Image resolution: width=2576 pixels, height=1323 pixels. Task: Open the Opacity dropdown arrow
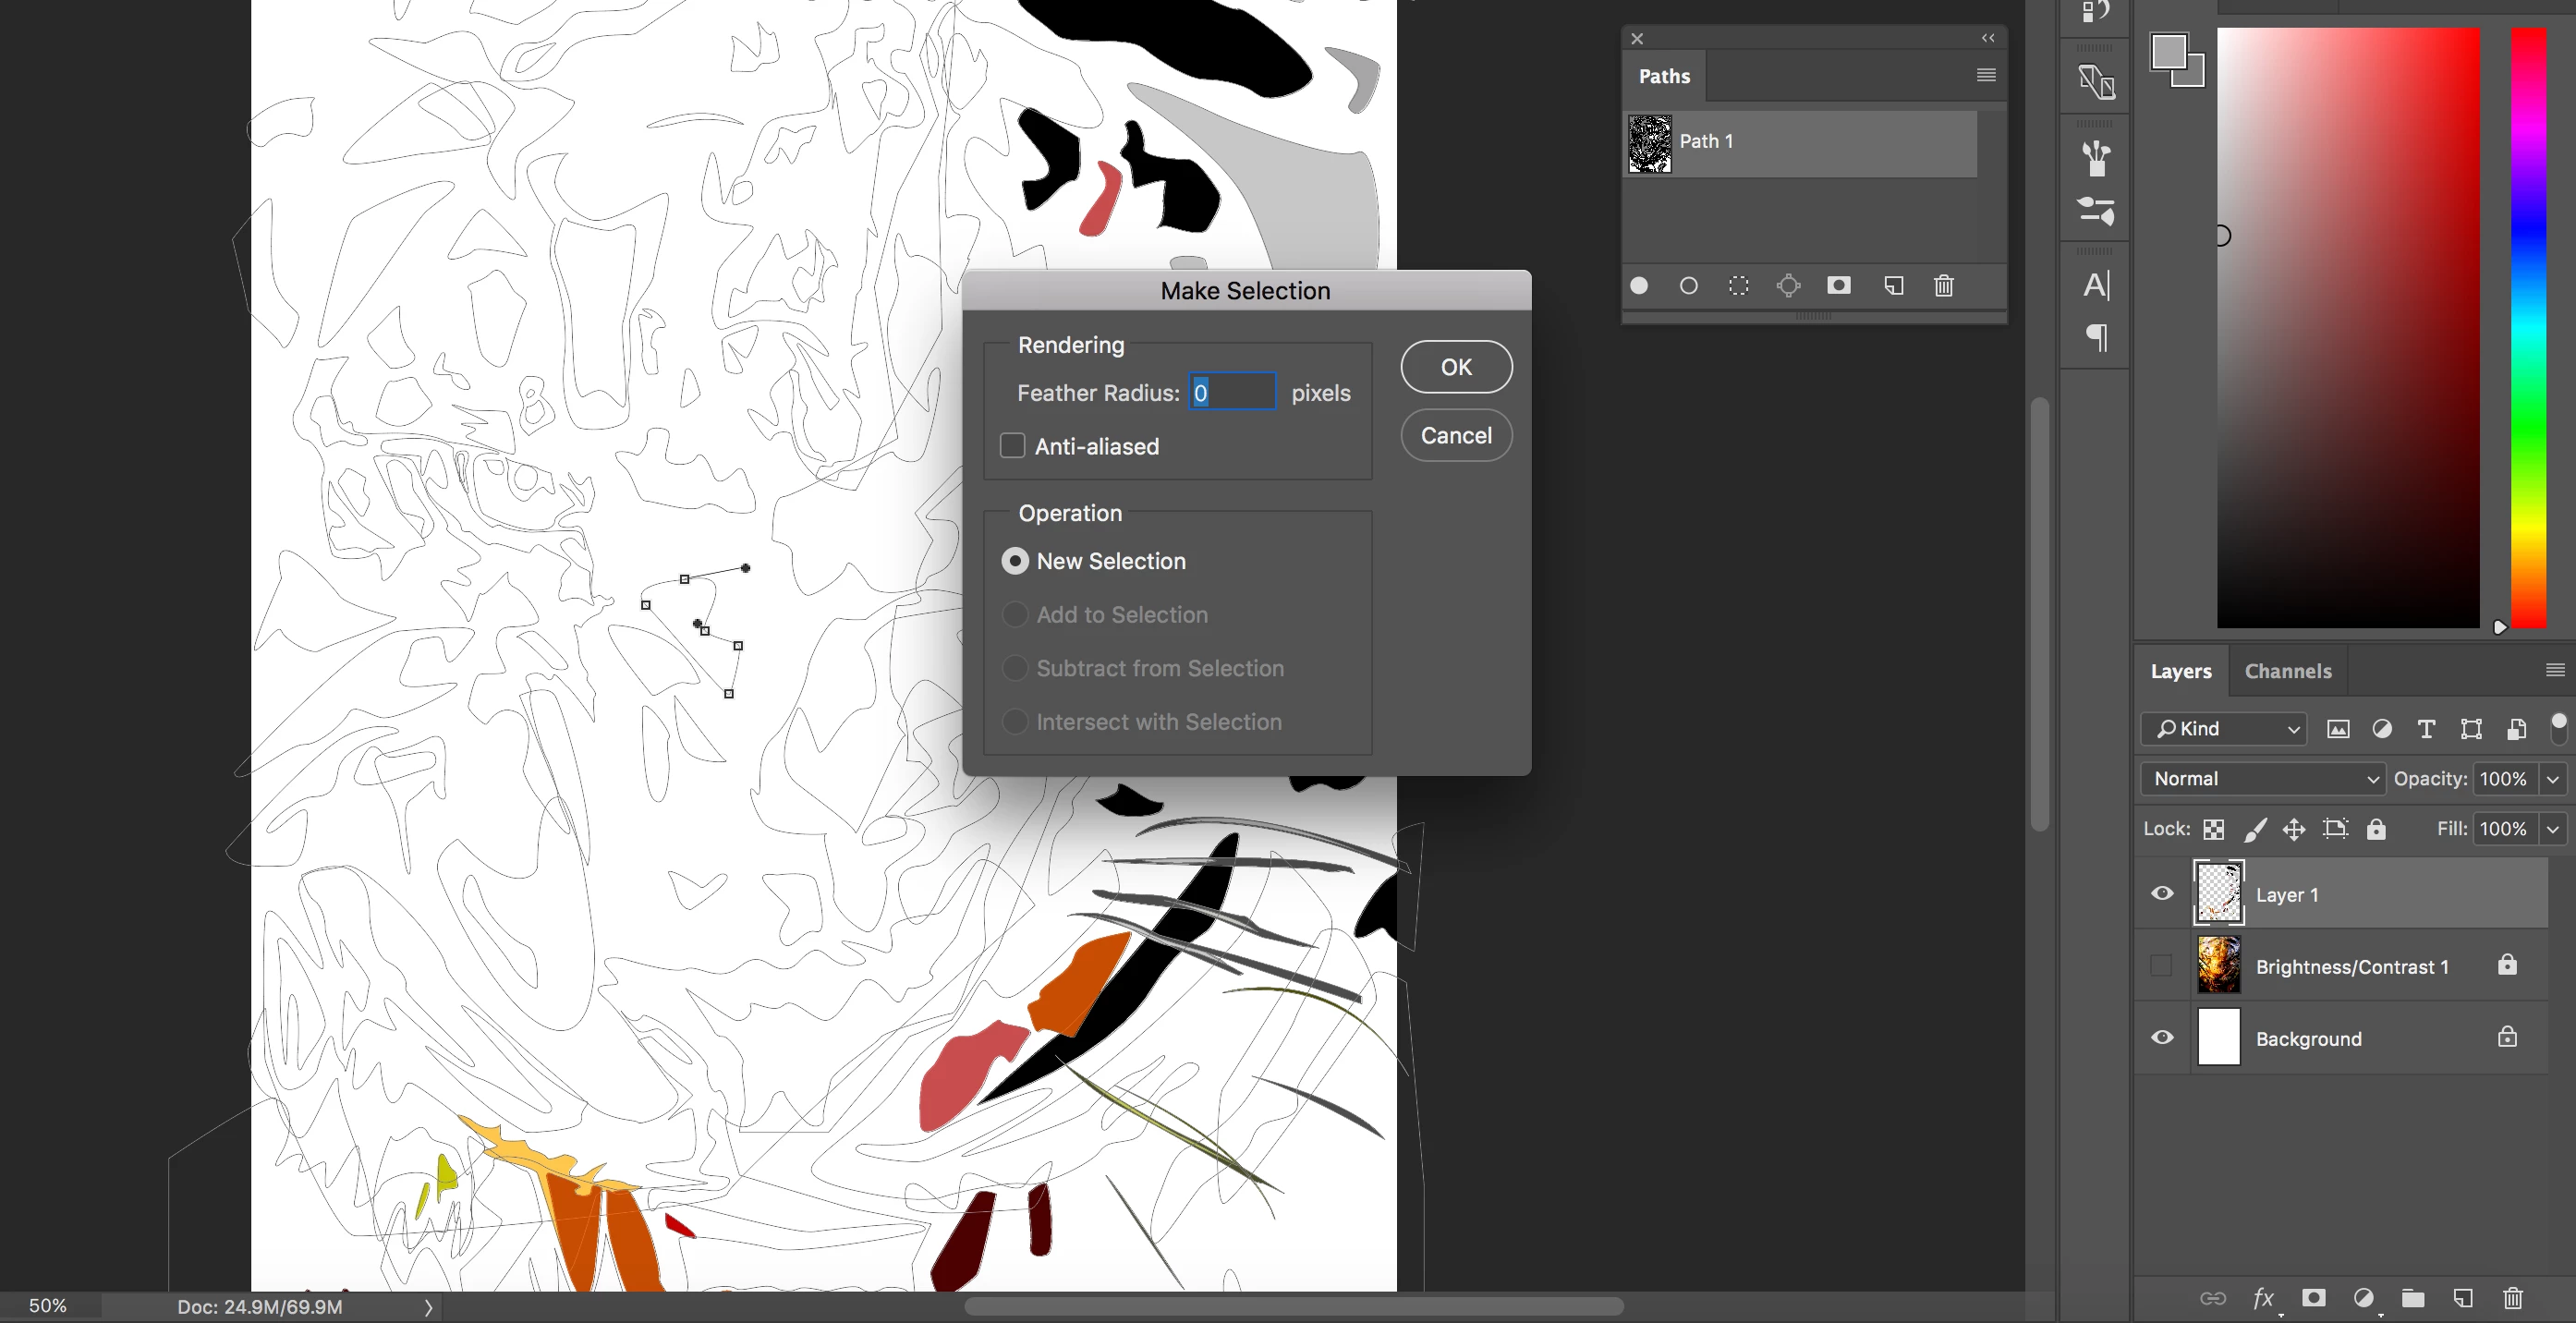coord(2553,779)
